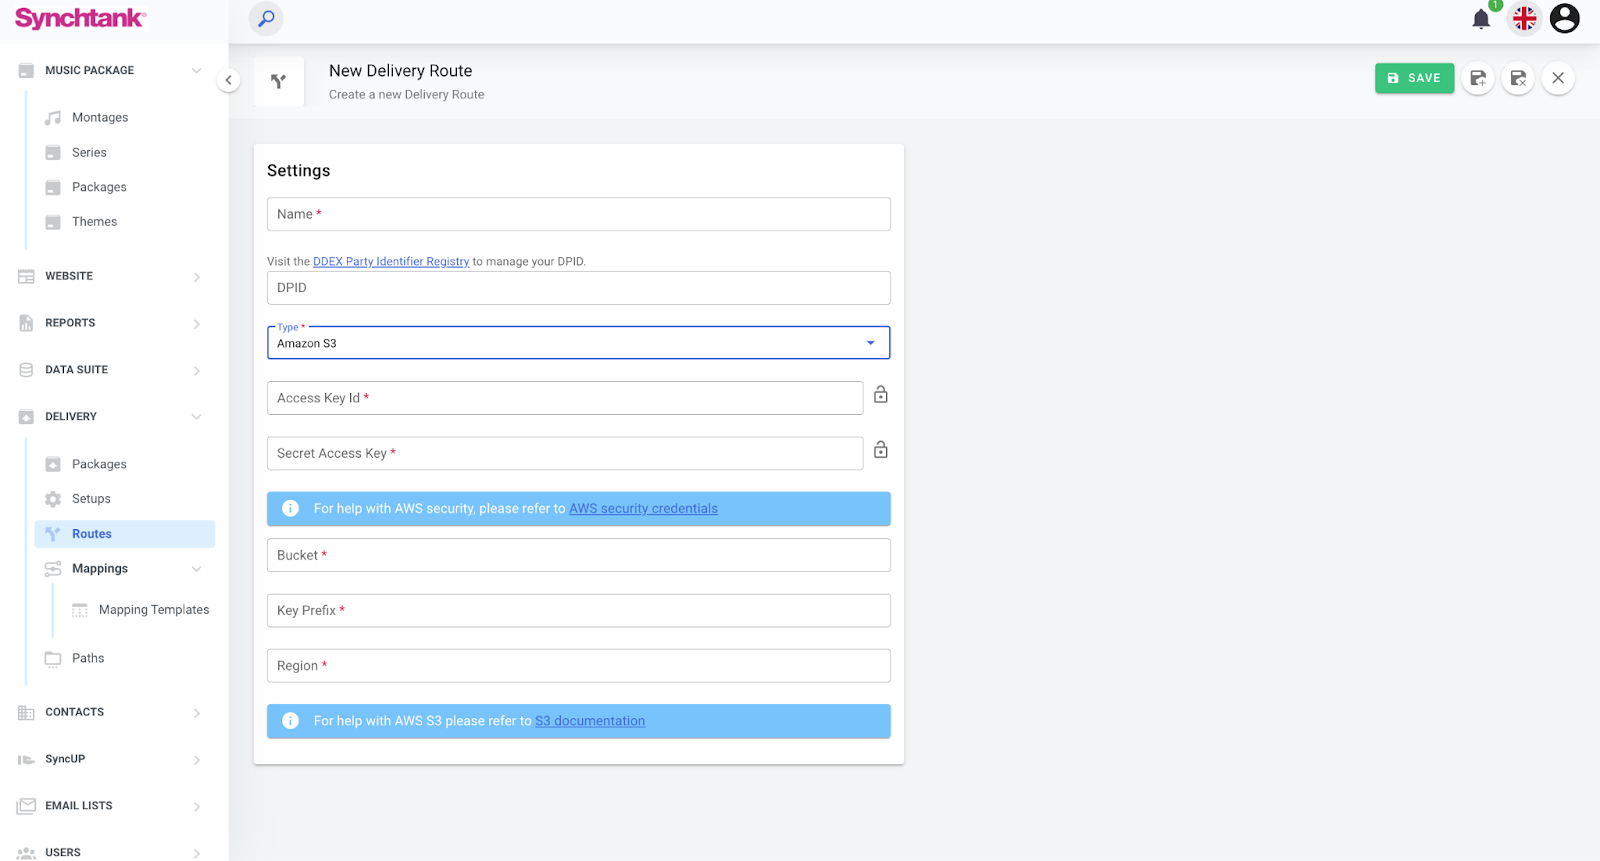This screenshot has height=861, width=1600.
Task: Select Routes in the sidebar
Action: point(92,534)
